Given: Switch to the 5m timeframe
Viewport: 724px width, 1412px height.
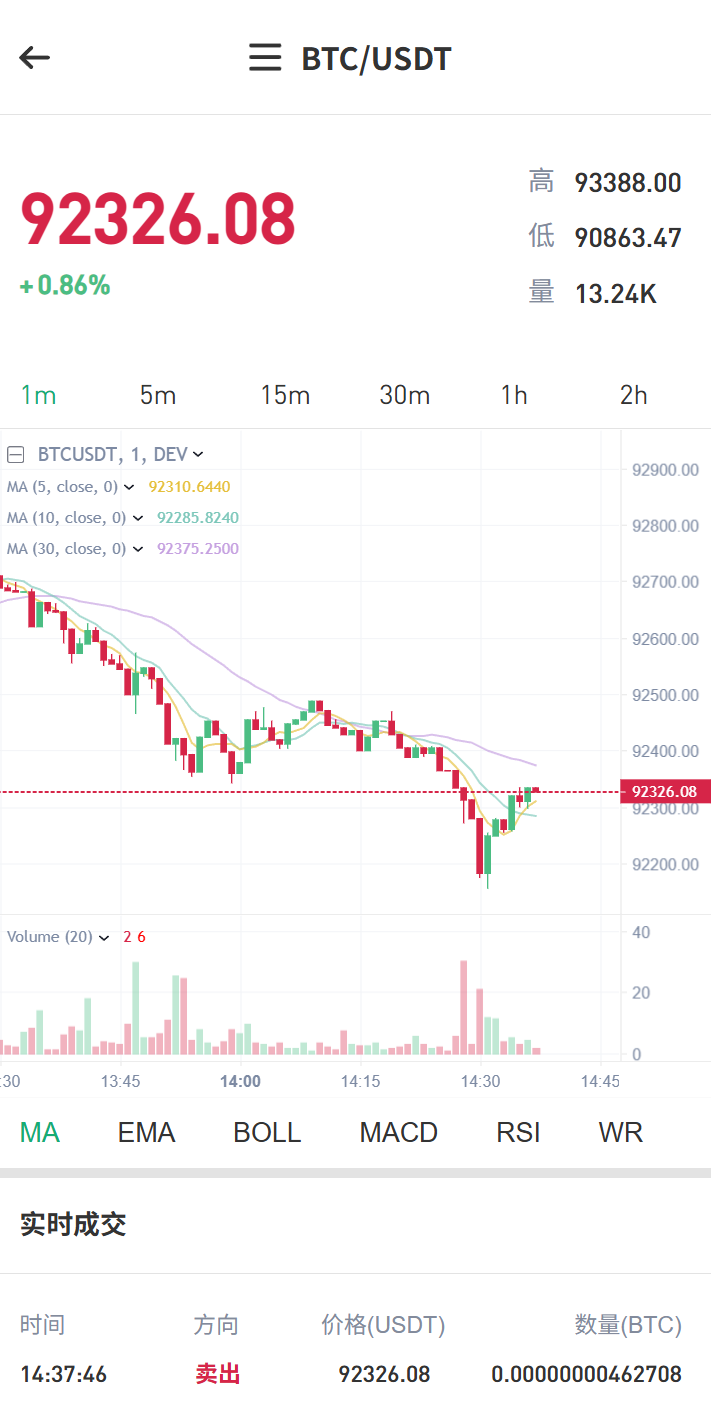Looking at the screenshot, I should 158,395.
